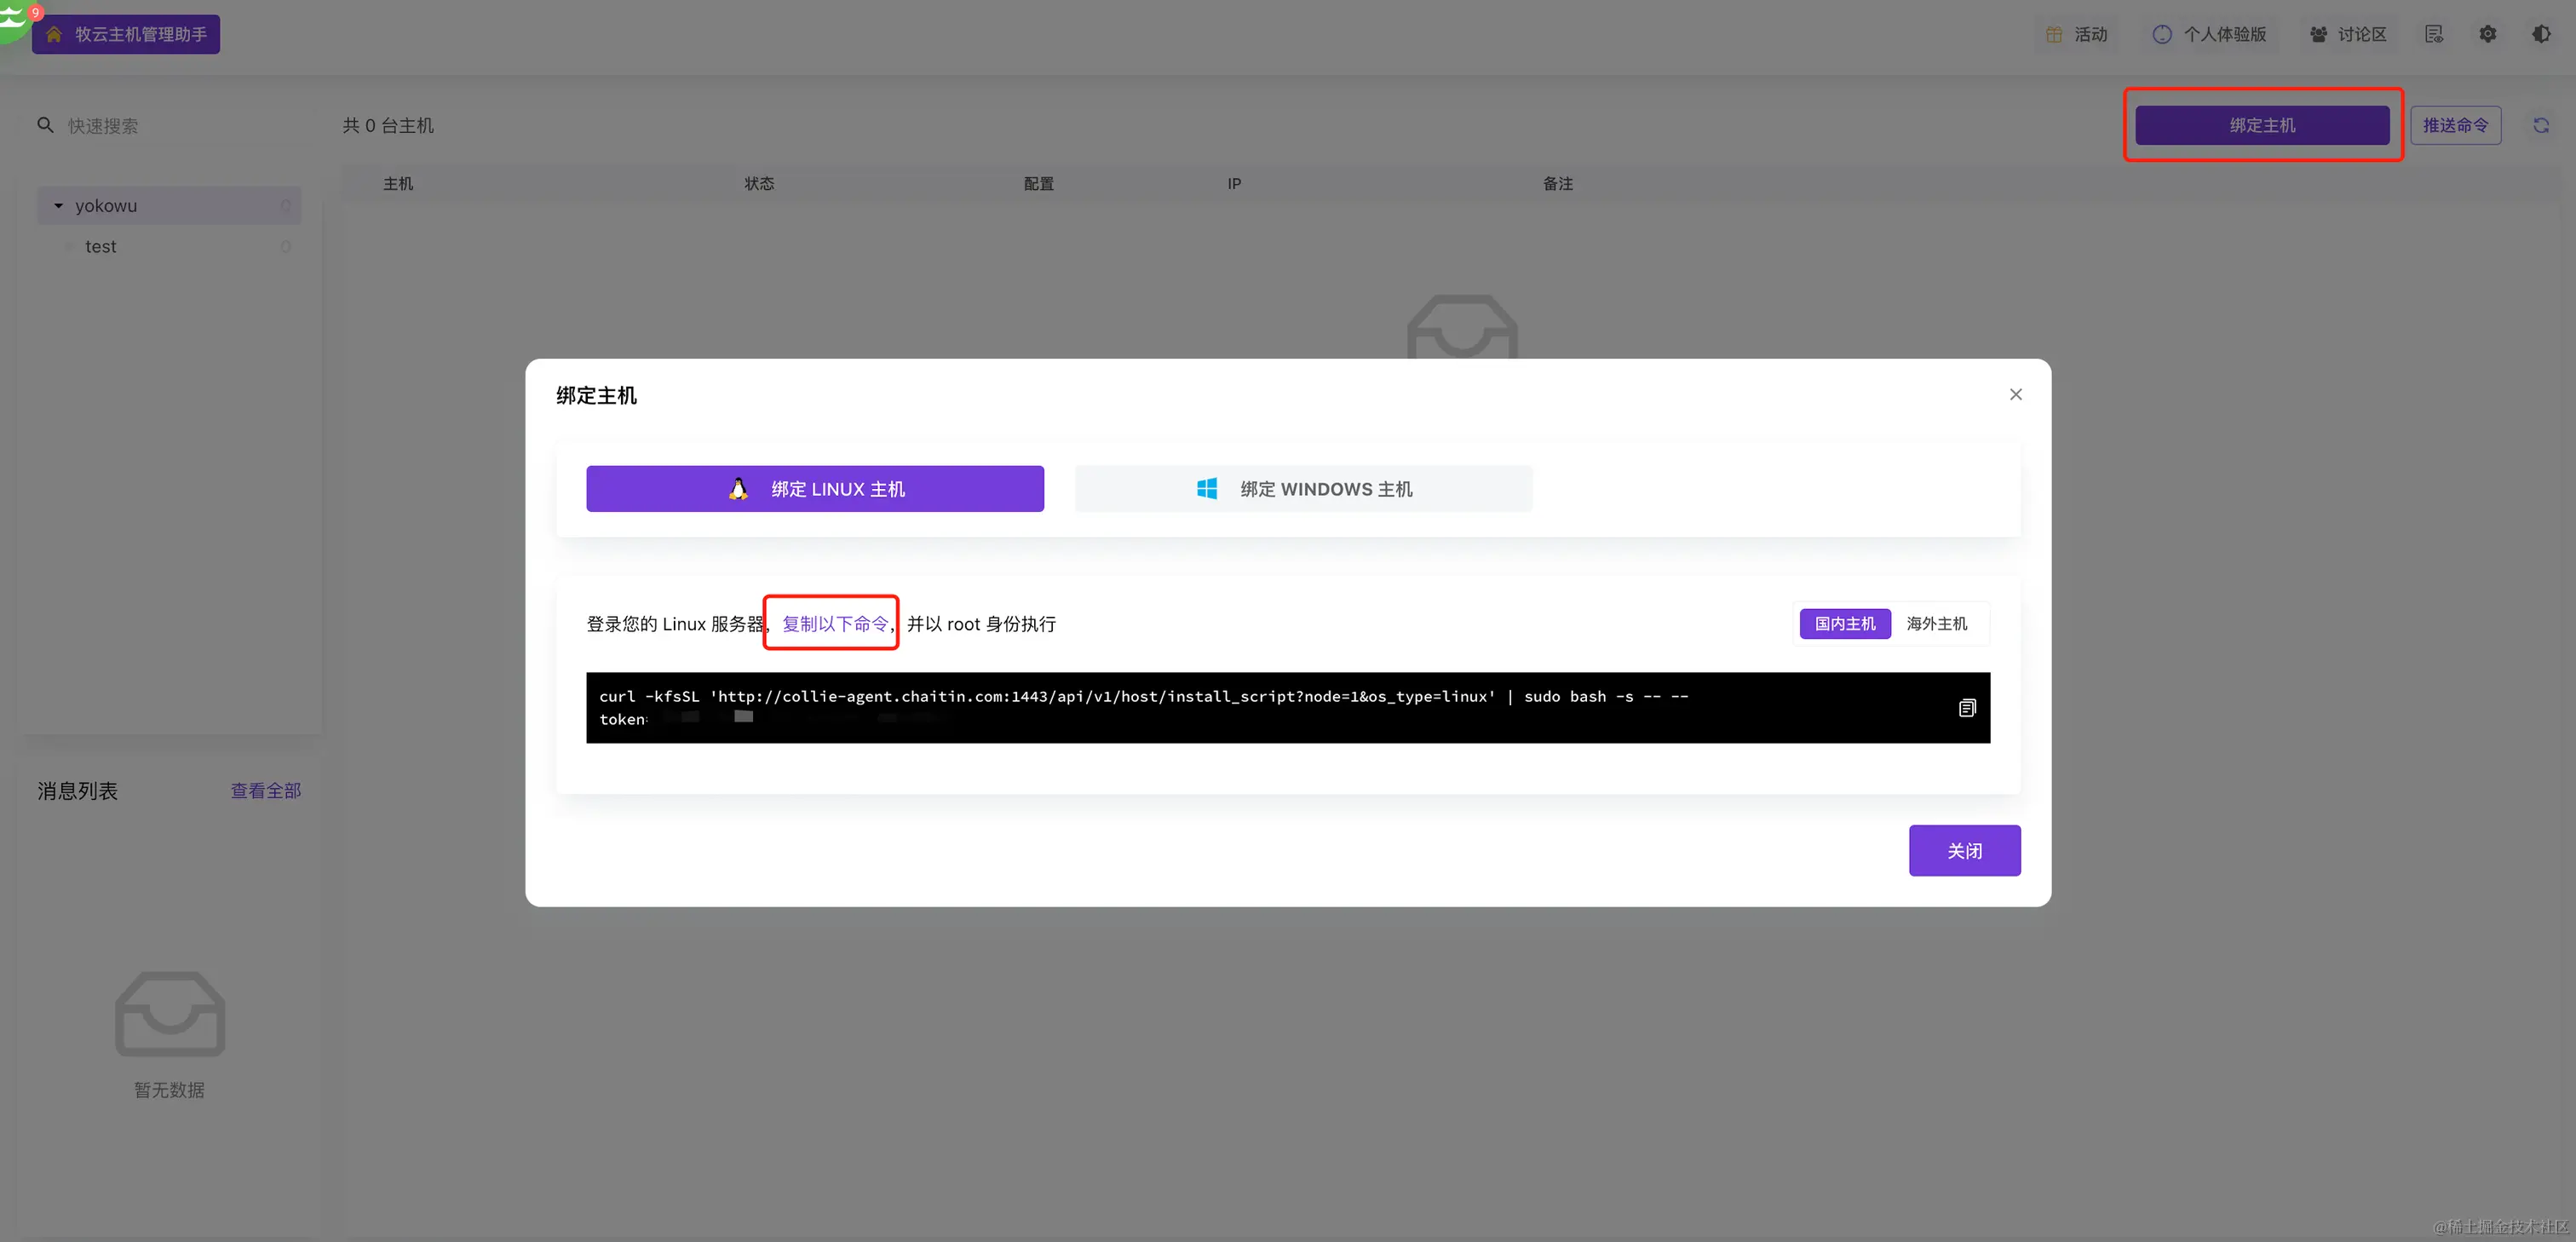The width and height of the screenshot is (2576, 1242).
Task: Toggle dark mode with the theme icon
Action: coord(2541,33)
